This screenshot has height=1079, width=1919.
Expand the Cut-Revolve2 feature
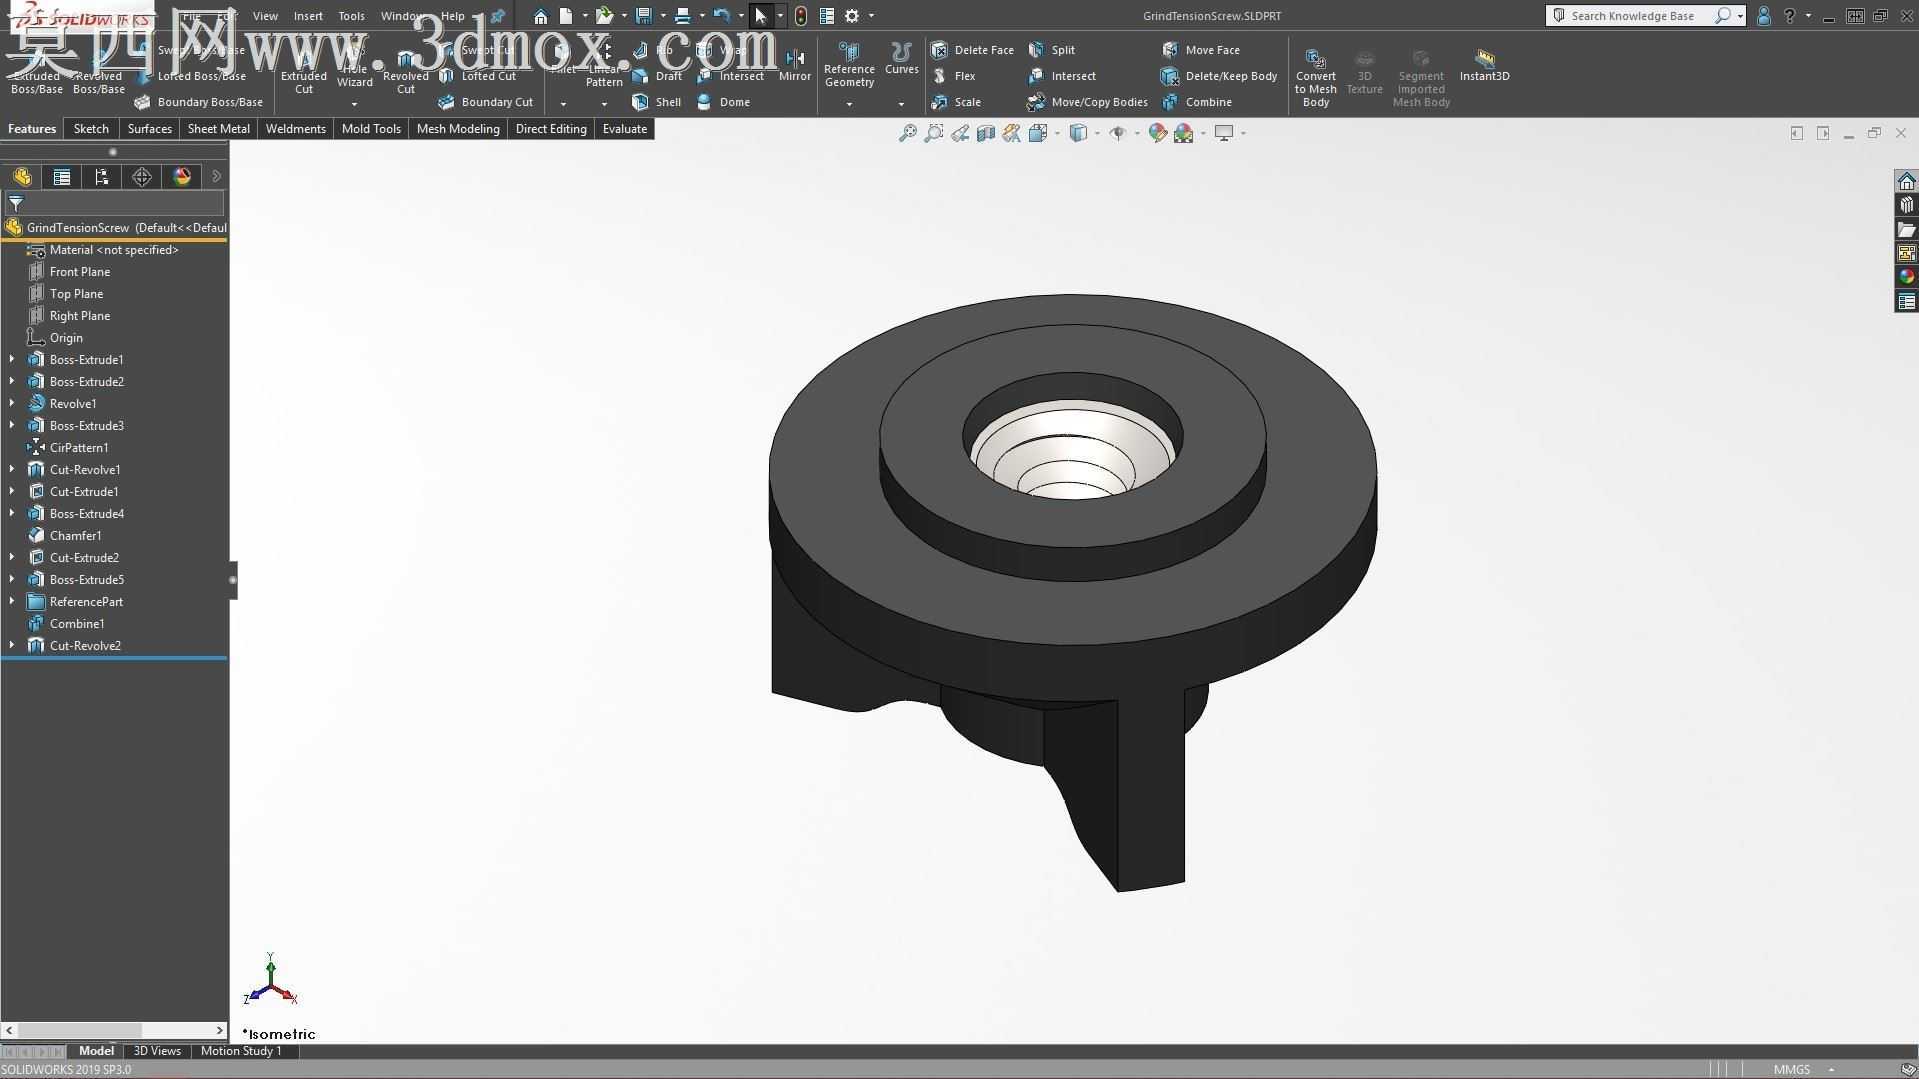tap(12, 645)
